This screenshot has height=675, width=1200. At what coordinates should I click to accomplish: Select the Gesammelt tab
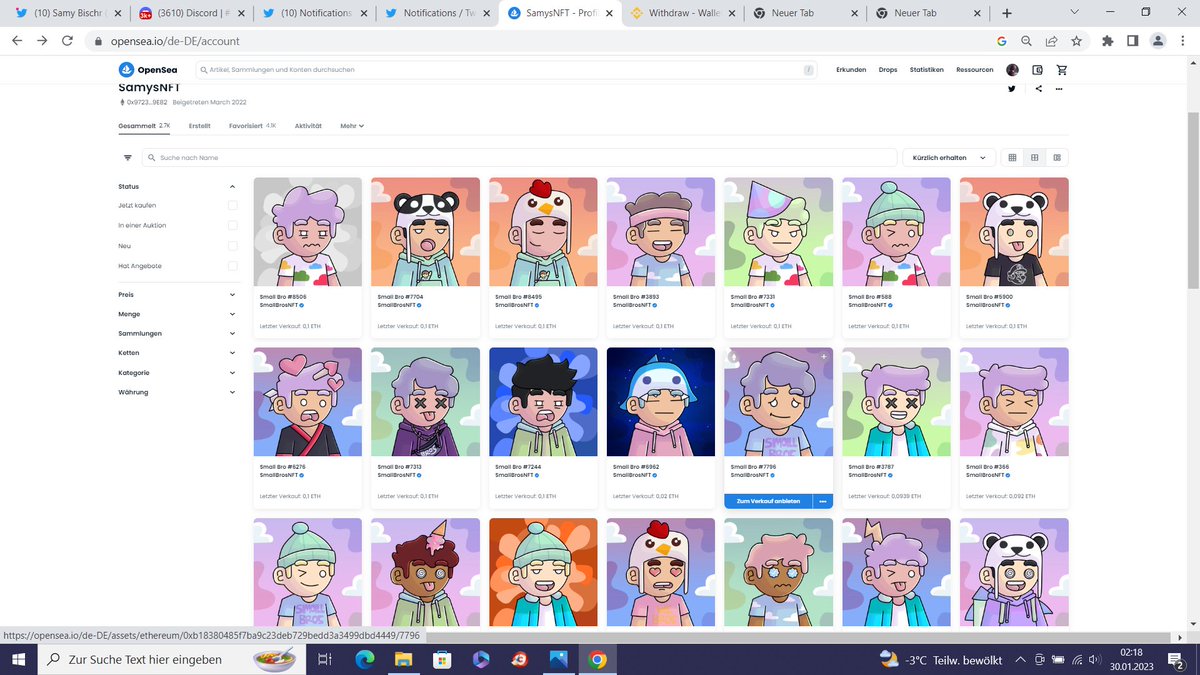[x=144, y=126]
